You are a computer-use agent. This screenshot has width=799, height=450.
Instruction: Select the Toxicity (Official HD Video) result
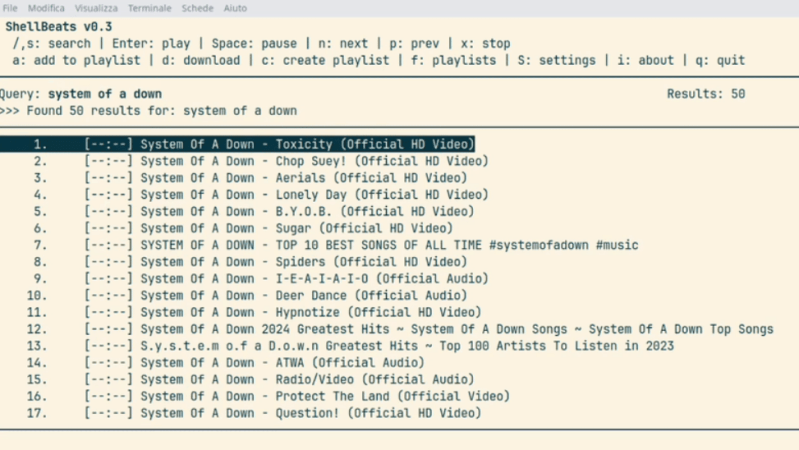click(x=306, y=144)
